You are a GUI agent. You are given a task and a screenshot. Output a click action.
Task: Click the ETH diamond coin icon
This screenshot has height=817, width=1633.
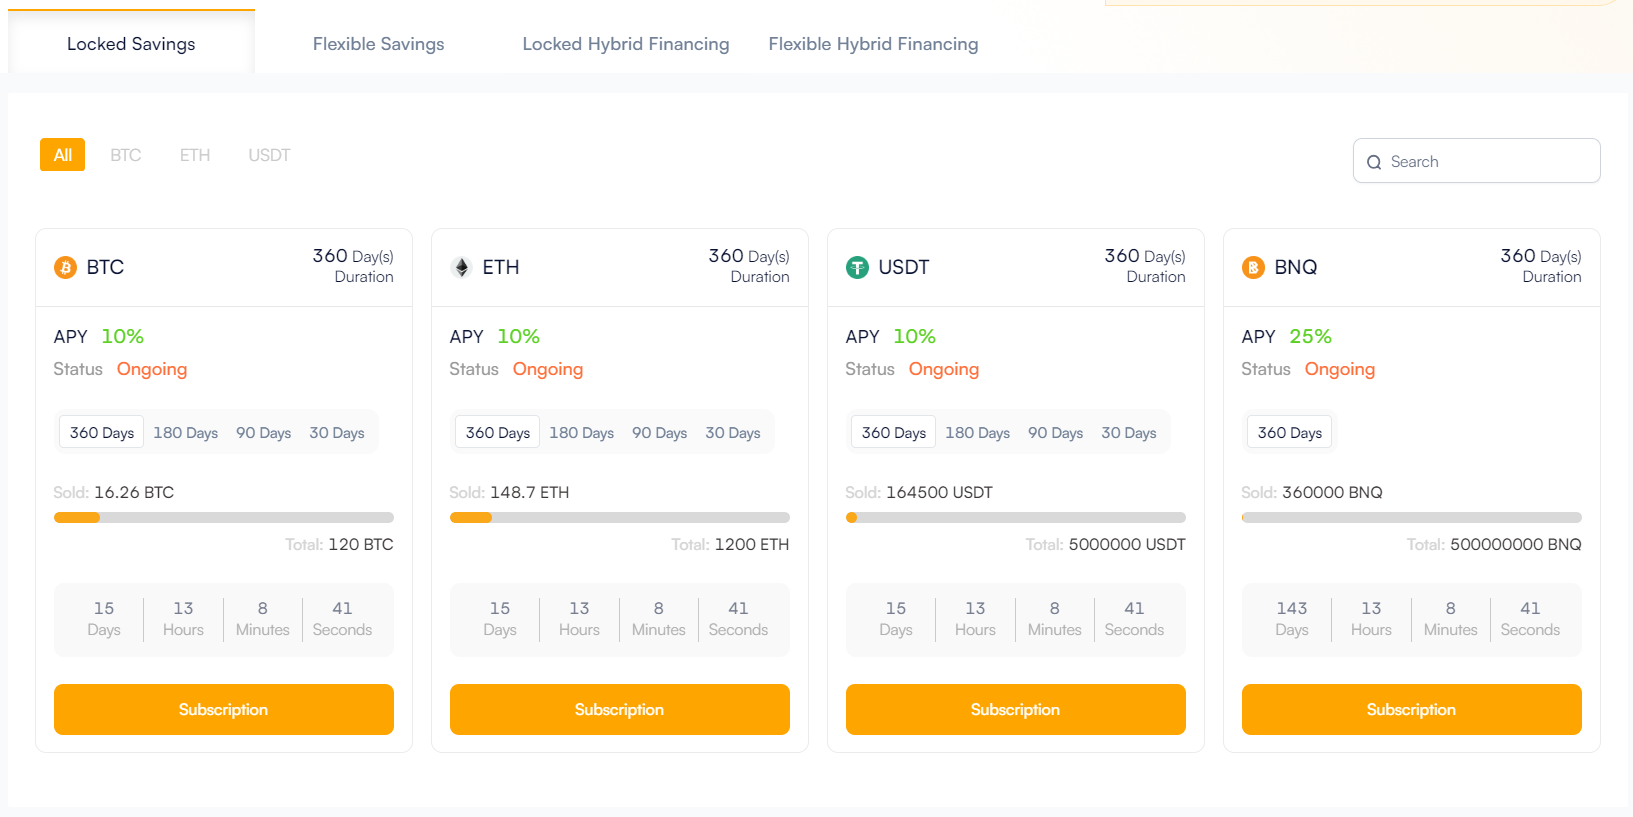[x=461, y=267]
